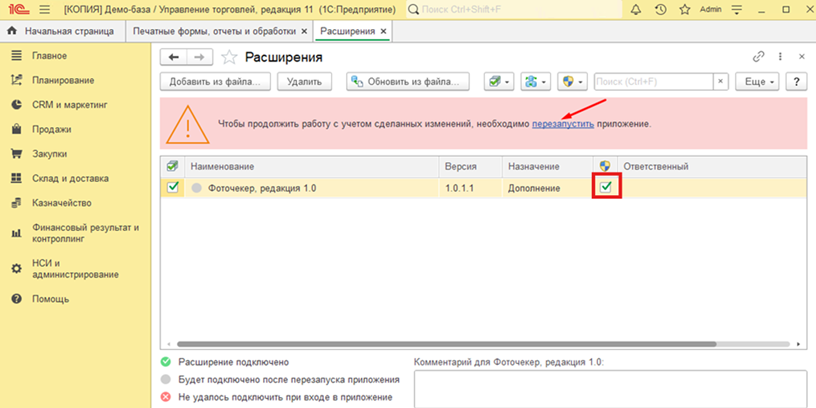Go to Начальная страница tab
Screen dimensions: 816x408
[65, 31]
